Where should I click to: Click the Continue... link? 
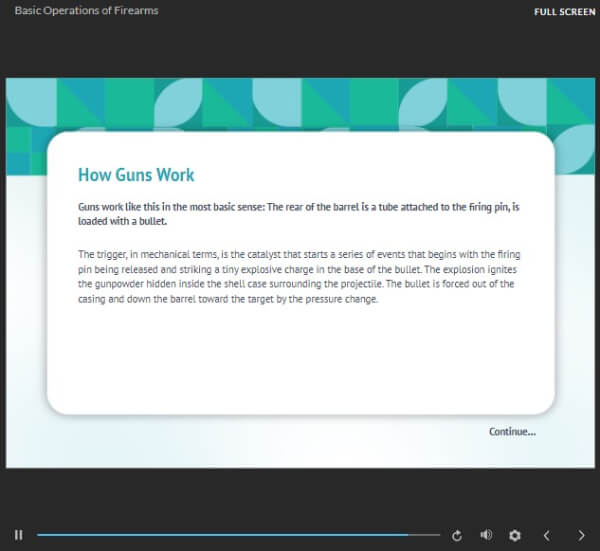512,432
